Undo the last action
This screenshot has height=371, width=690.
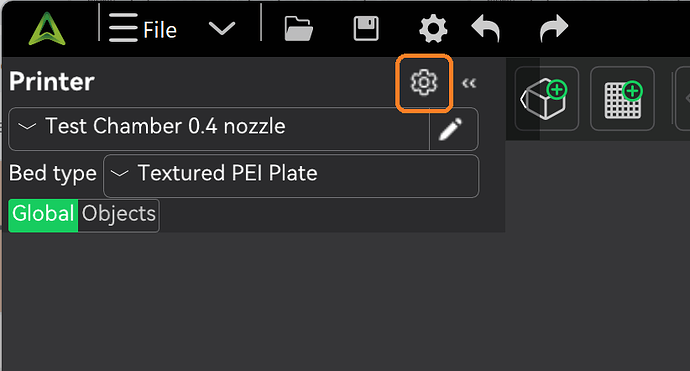click(x=486, y=28)
